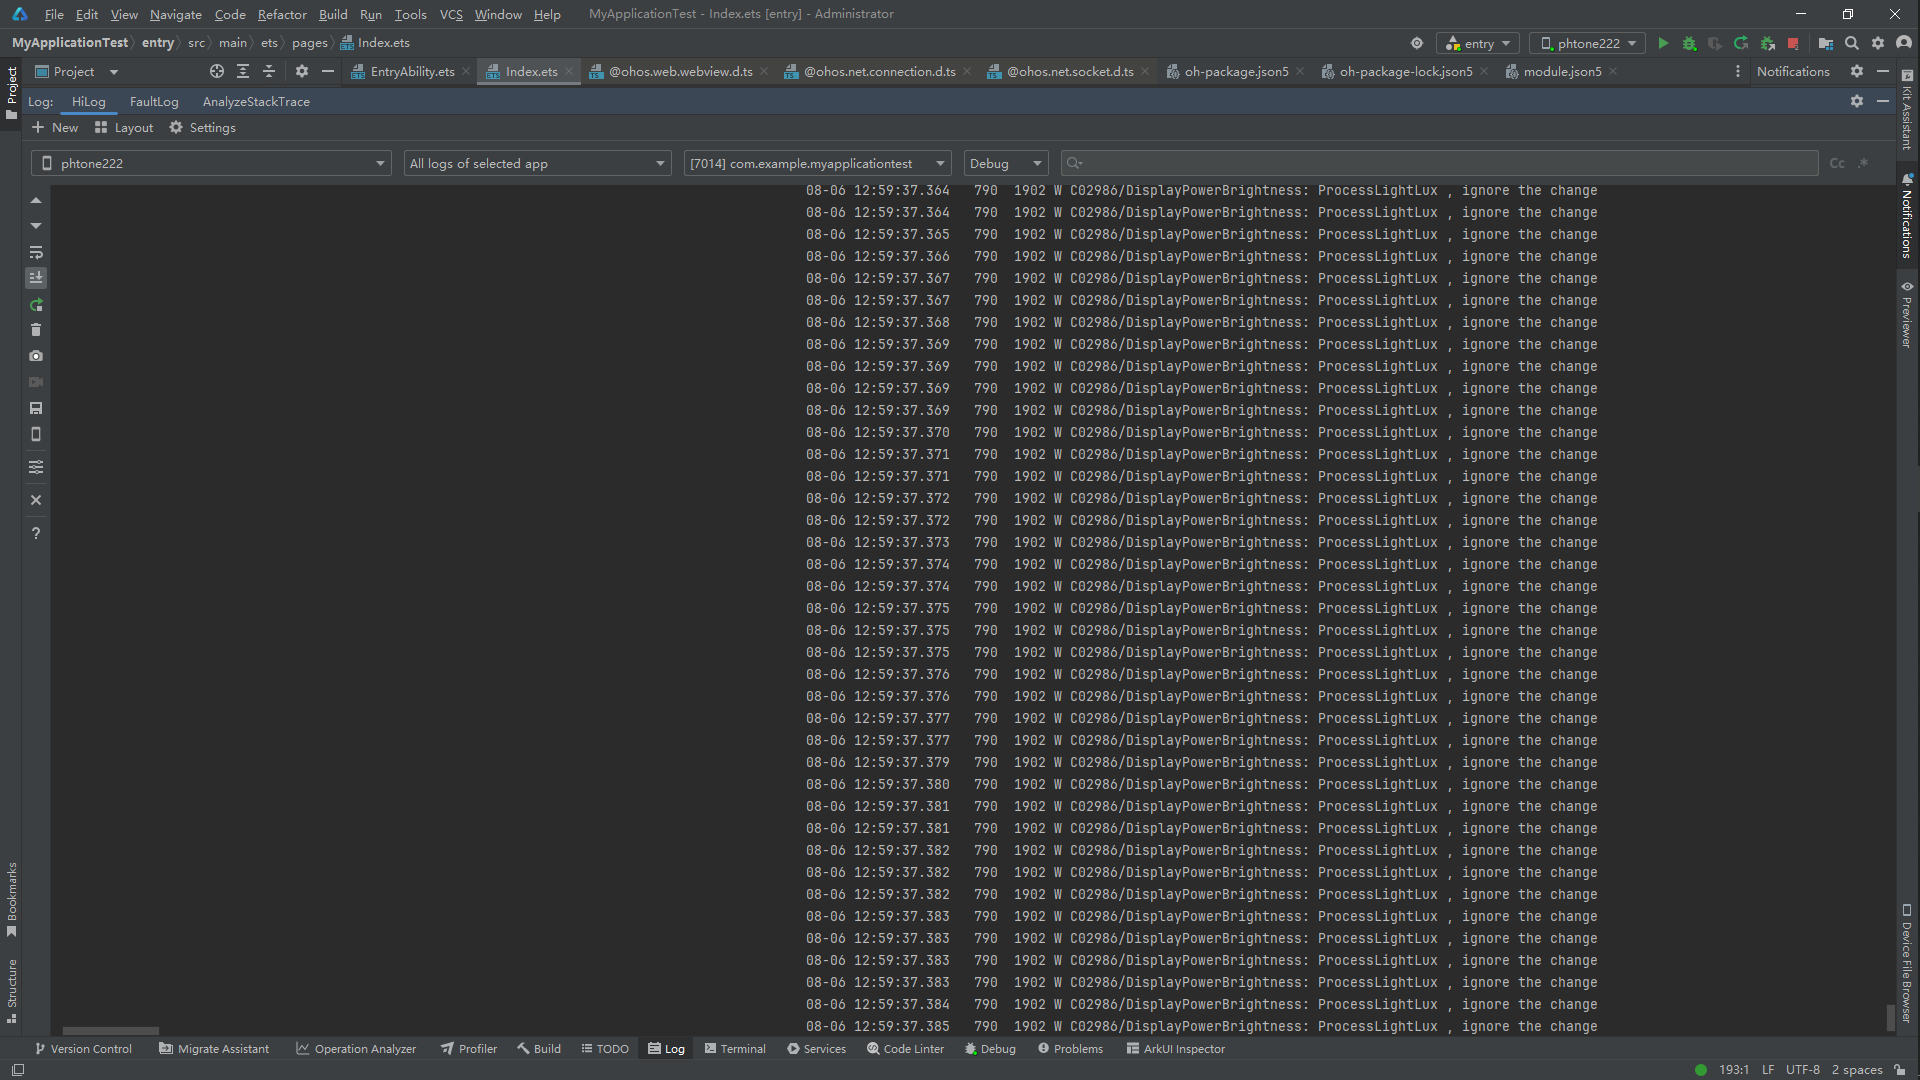Restart log capture with green restart icon

[x=36, y=304]
